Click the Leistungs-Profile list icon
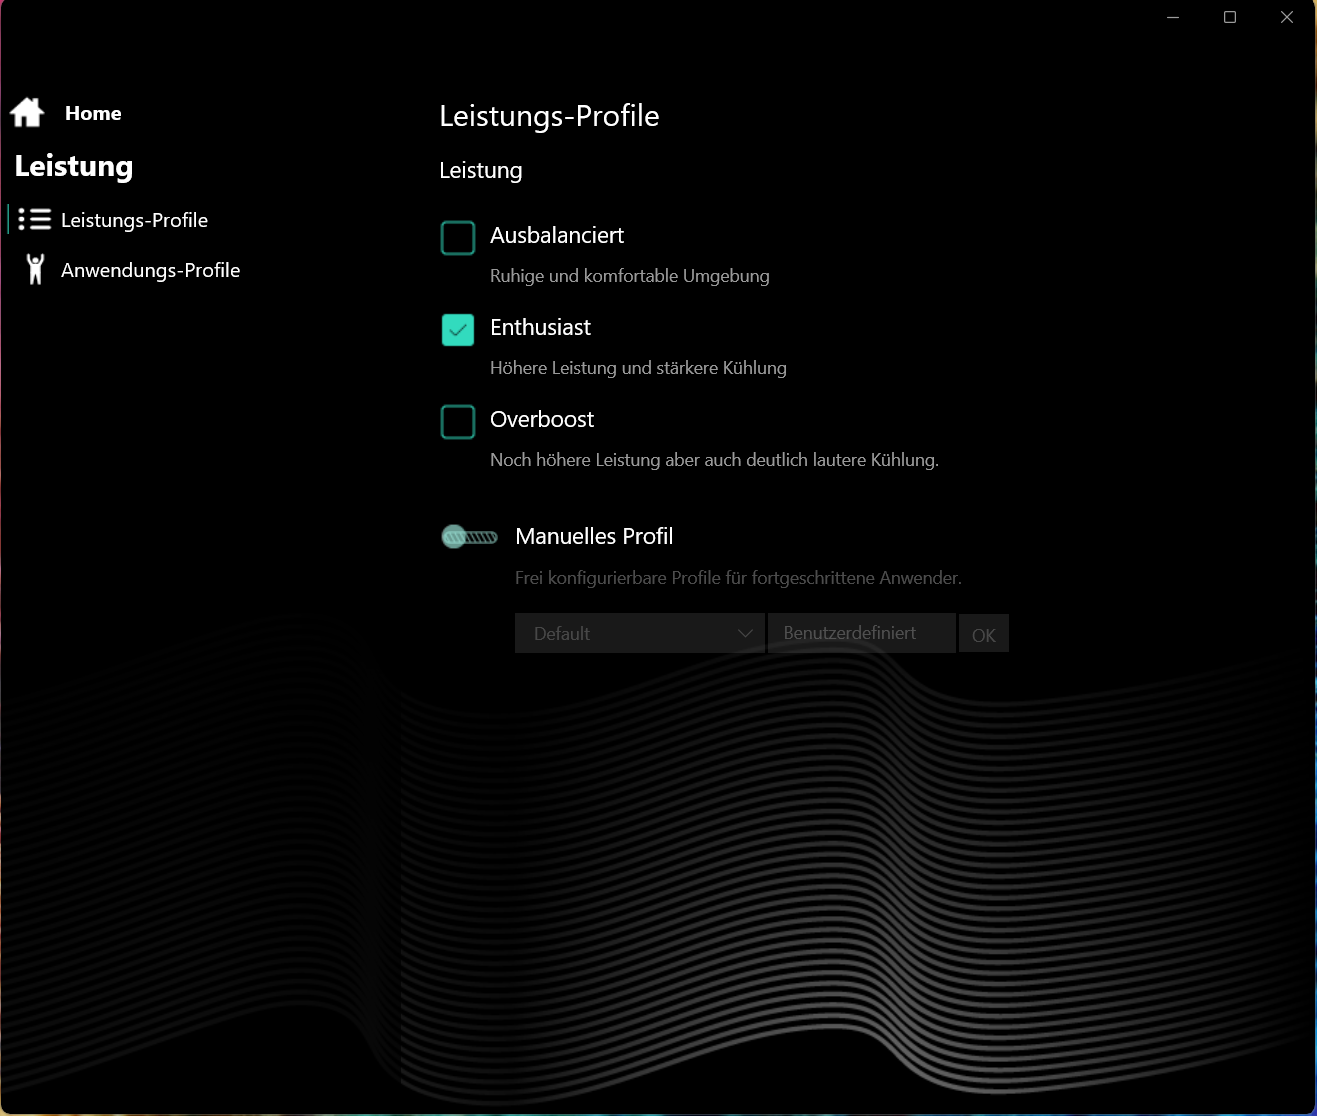Image resolution: width=1317 pixels, height=1116 pixels. [x=35, y=220]
